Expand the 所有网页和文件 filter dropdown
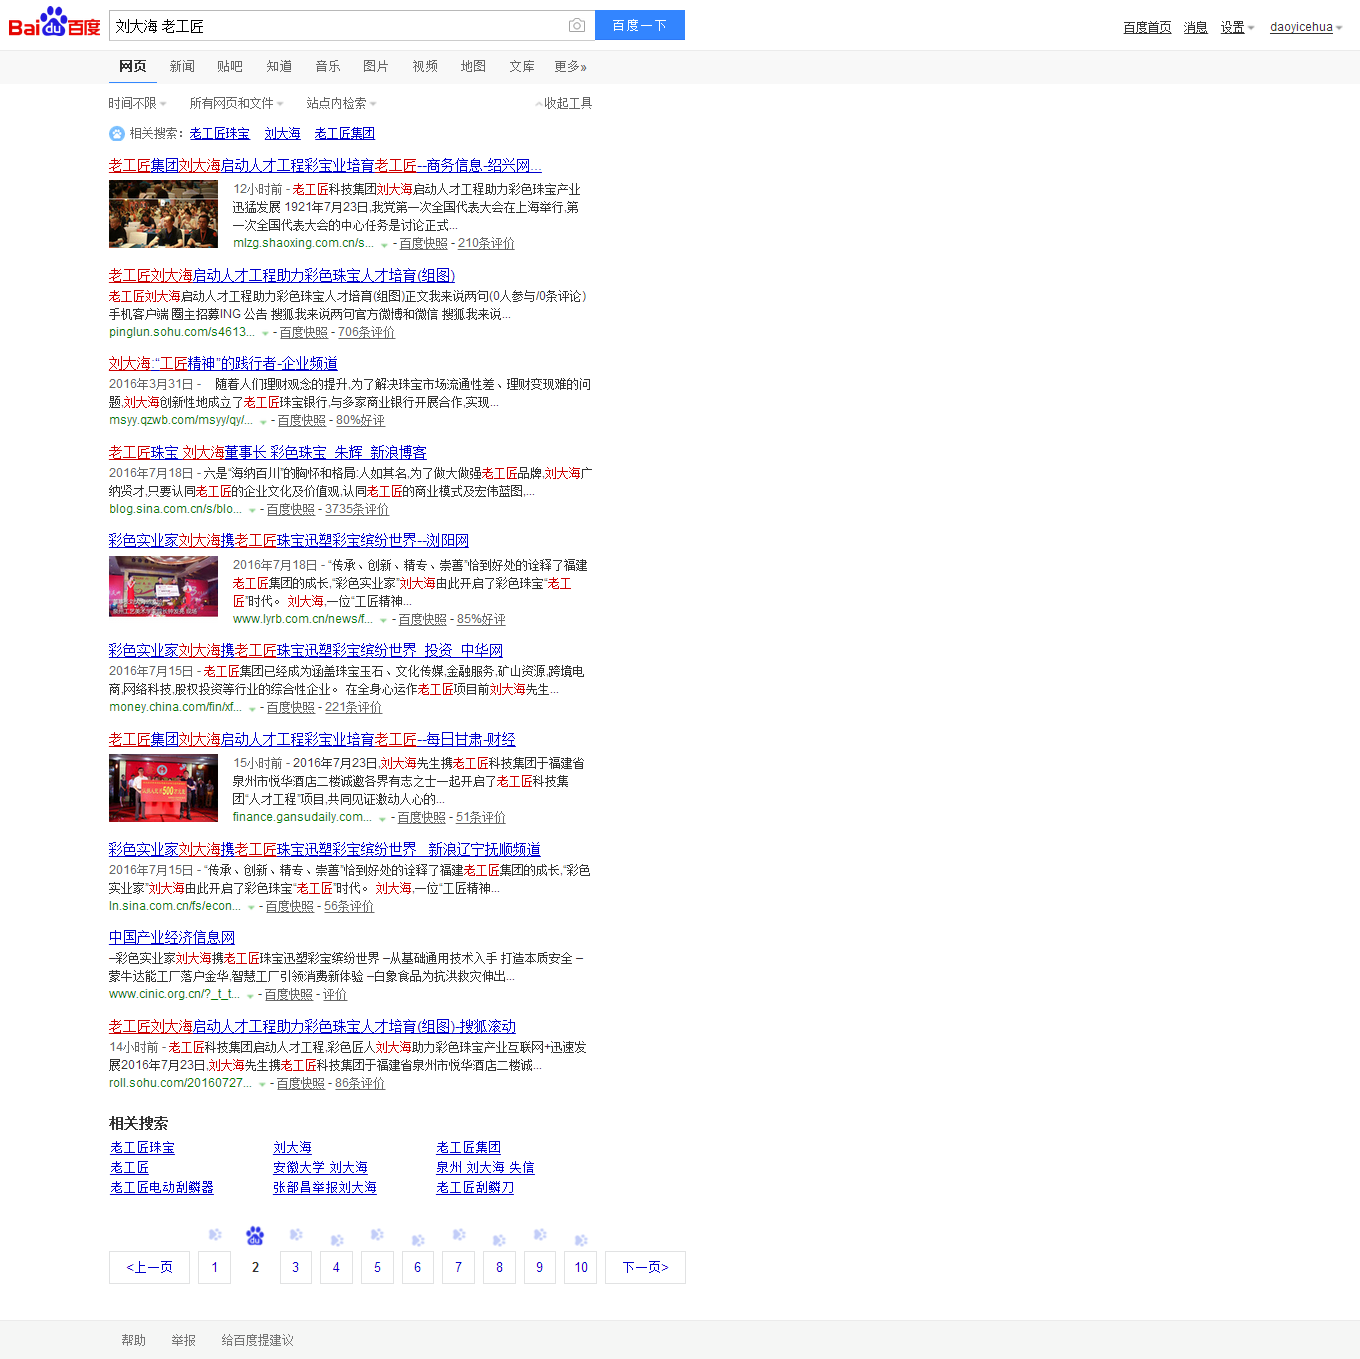The width and height of the screenshot is (1360, 1359). (236, 103)
